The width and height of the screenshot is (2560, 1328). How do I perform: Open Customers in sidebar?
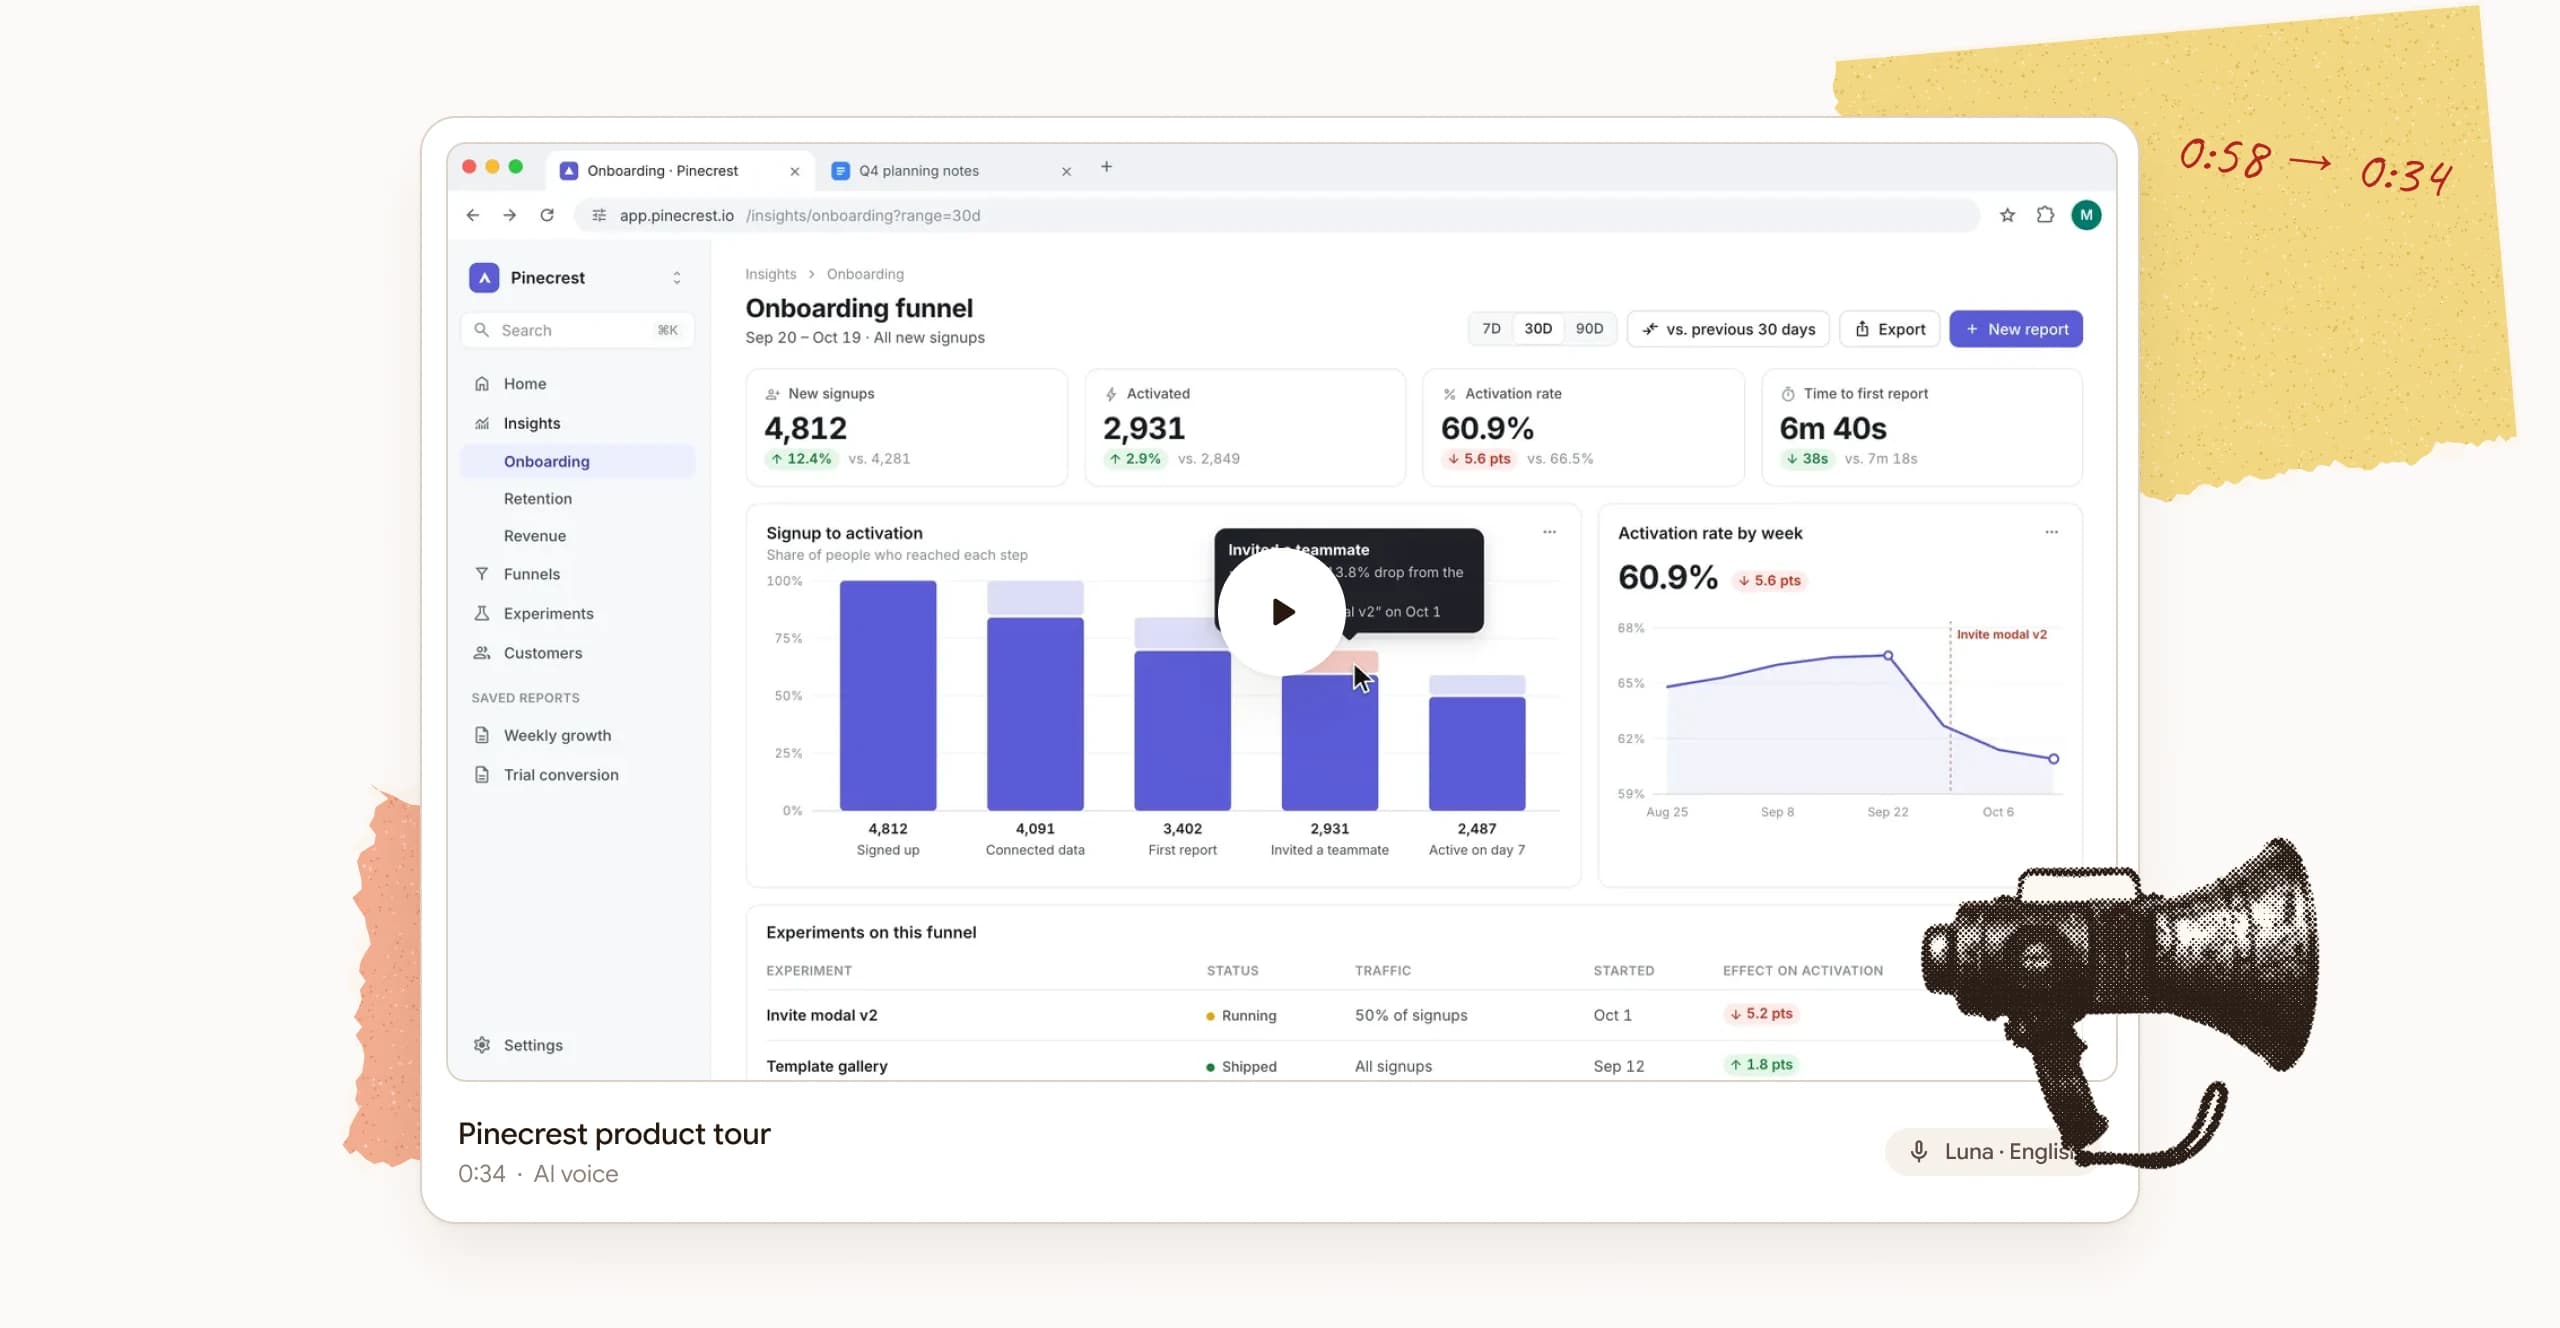tap(578, 653)
